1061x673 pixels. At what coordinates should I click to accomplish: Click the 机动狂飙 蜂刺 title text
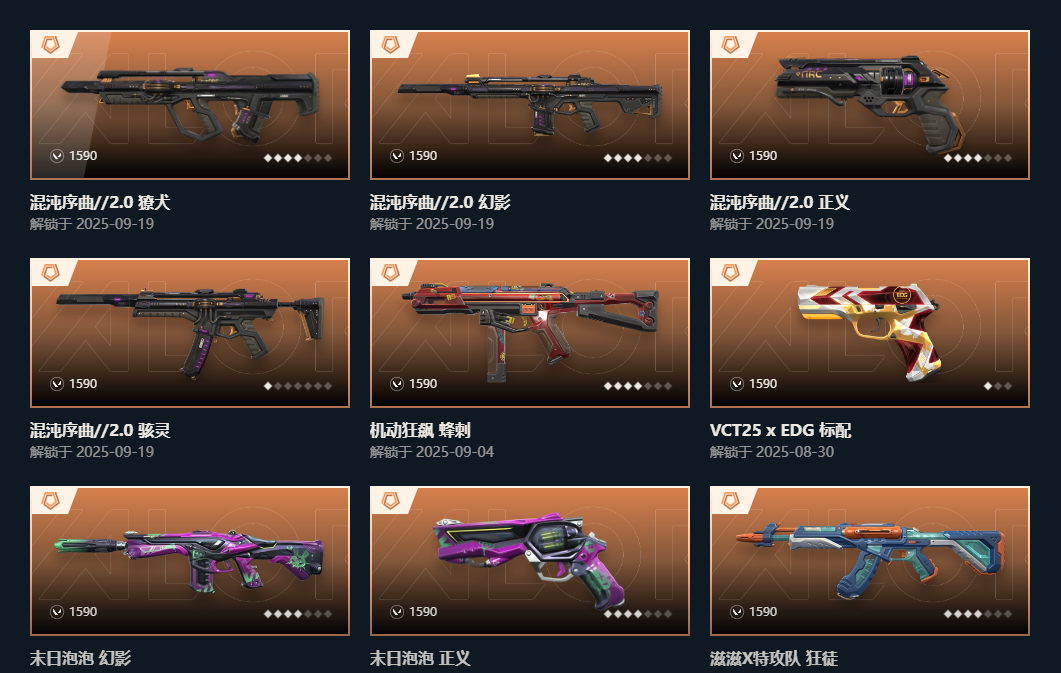420,430
